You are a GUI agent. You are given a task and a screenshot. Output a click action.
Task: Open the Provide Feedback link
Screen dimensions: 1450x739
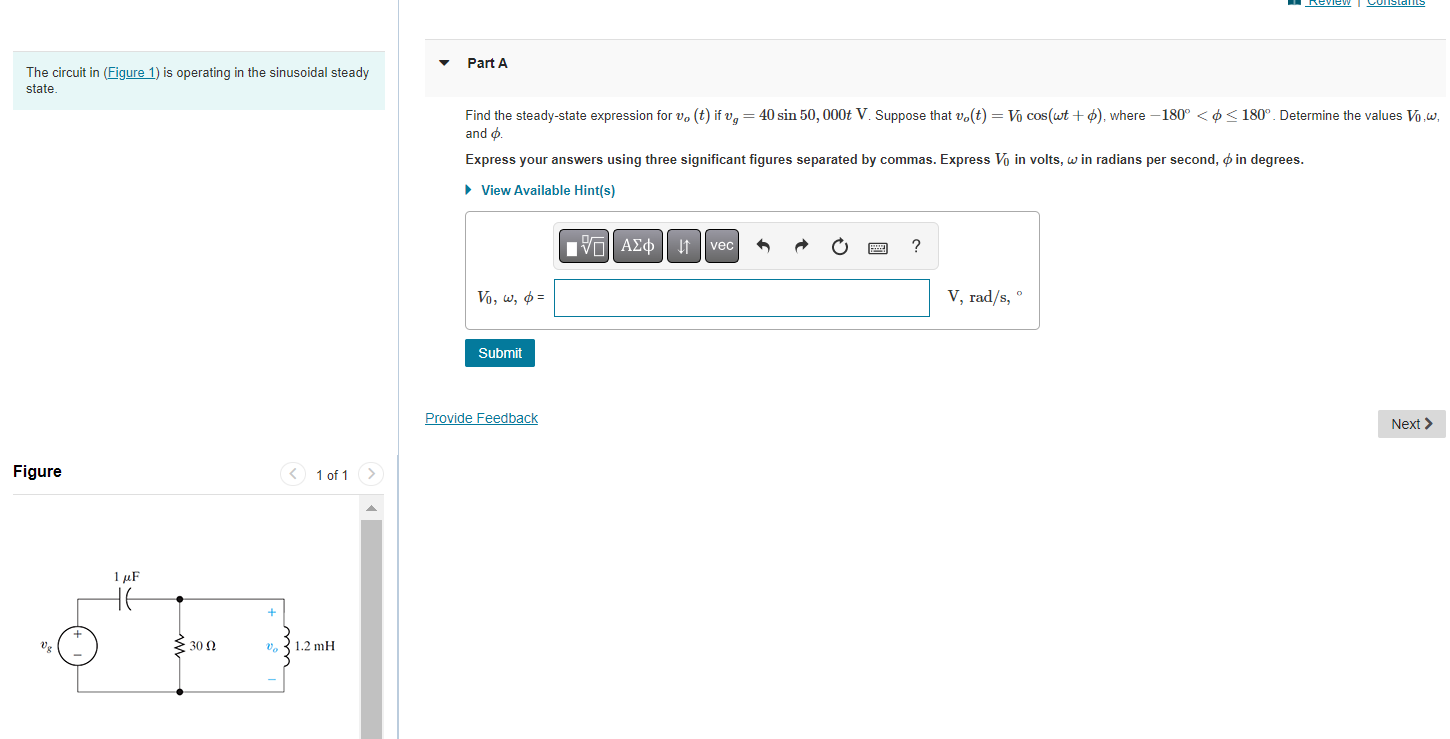(481, 418)
